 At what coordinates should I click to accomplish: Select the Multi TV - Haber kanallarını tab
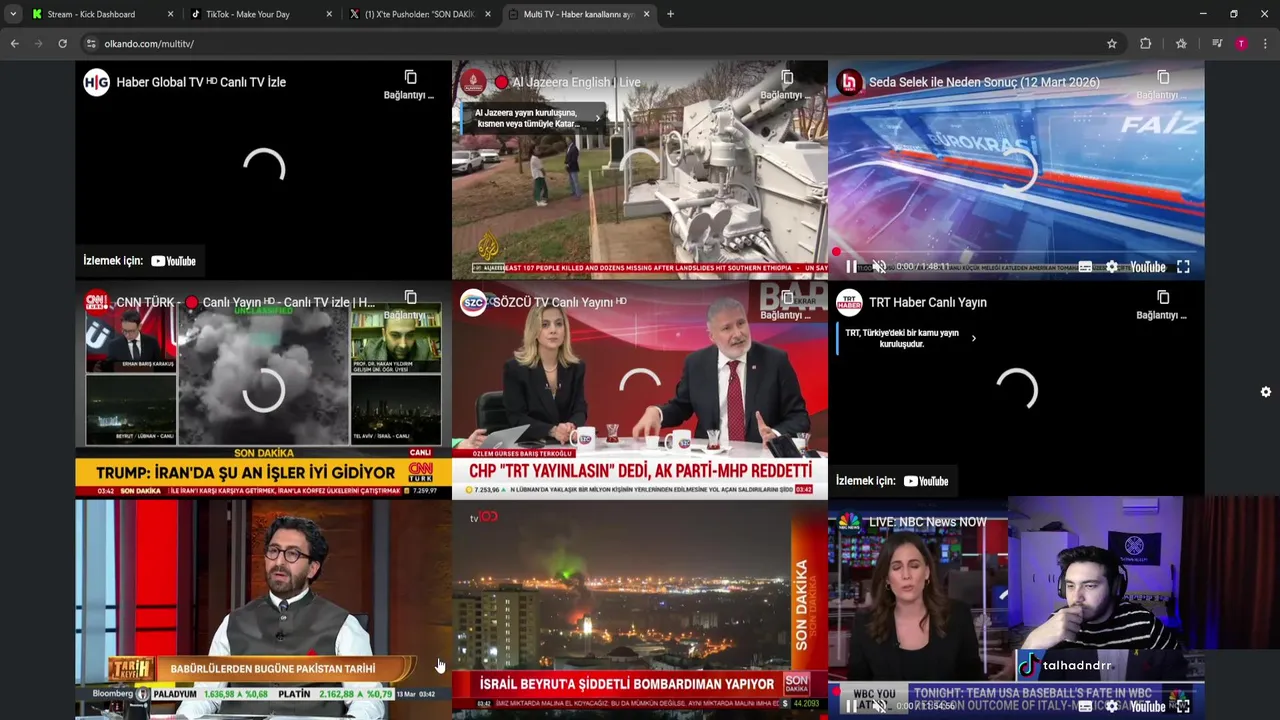click(x=578, y=14)
